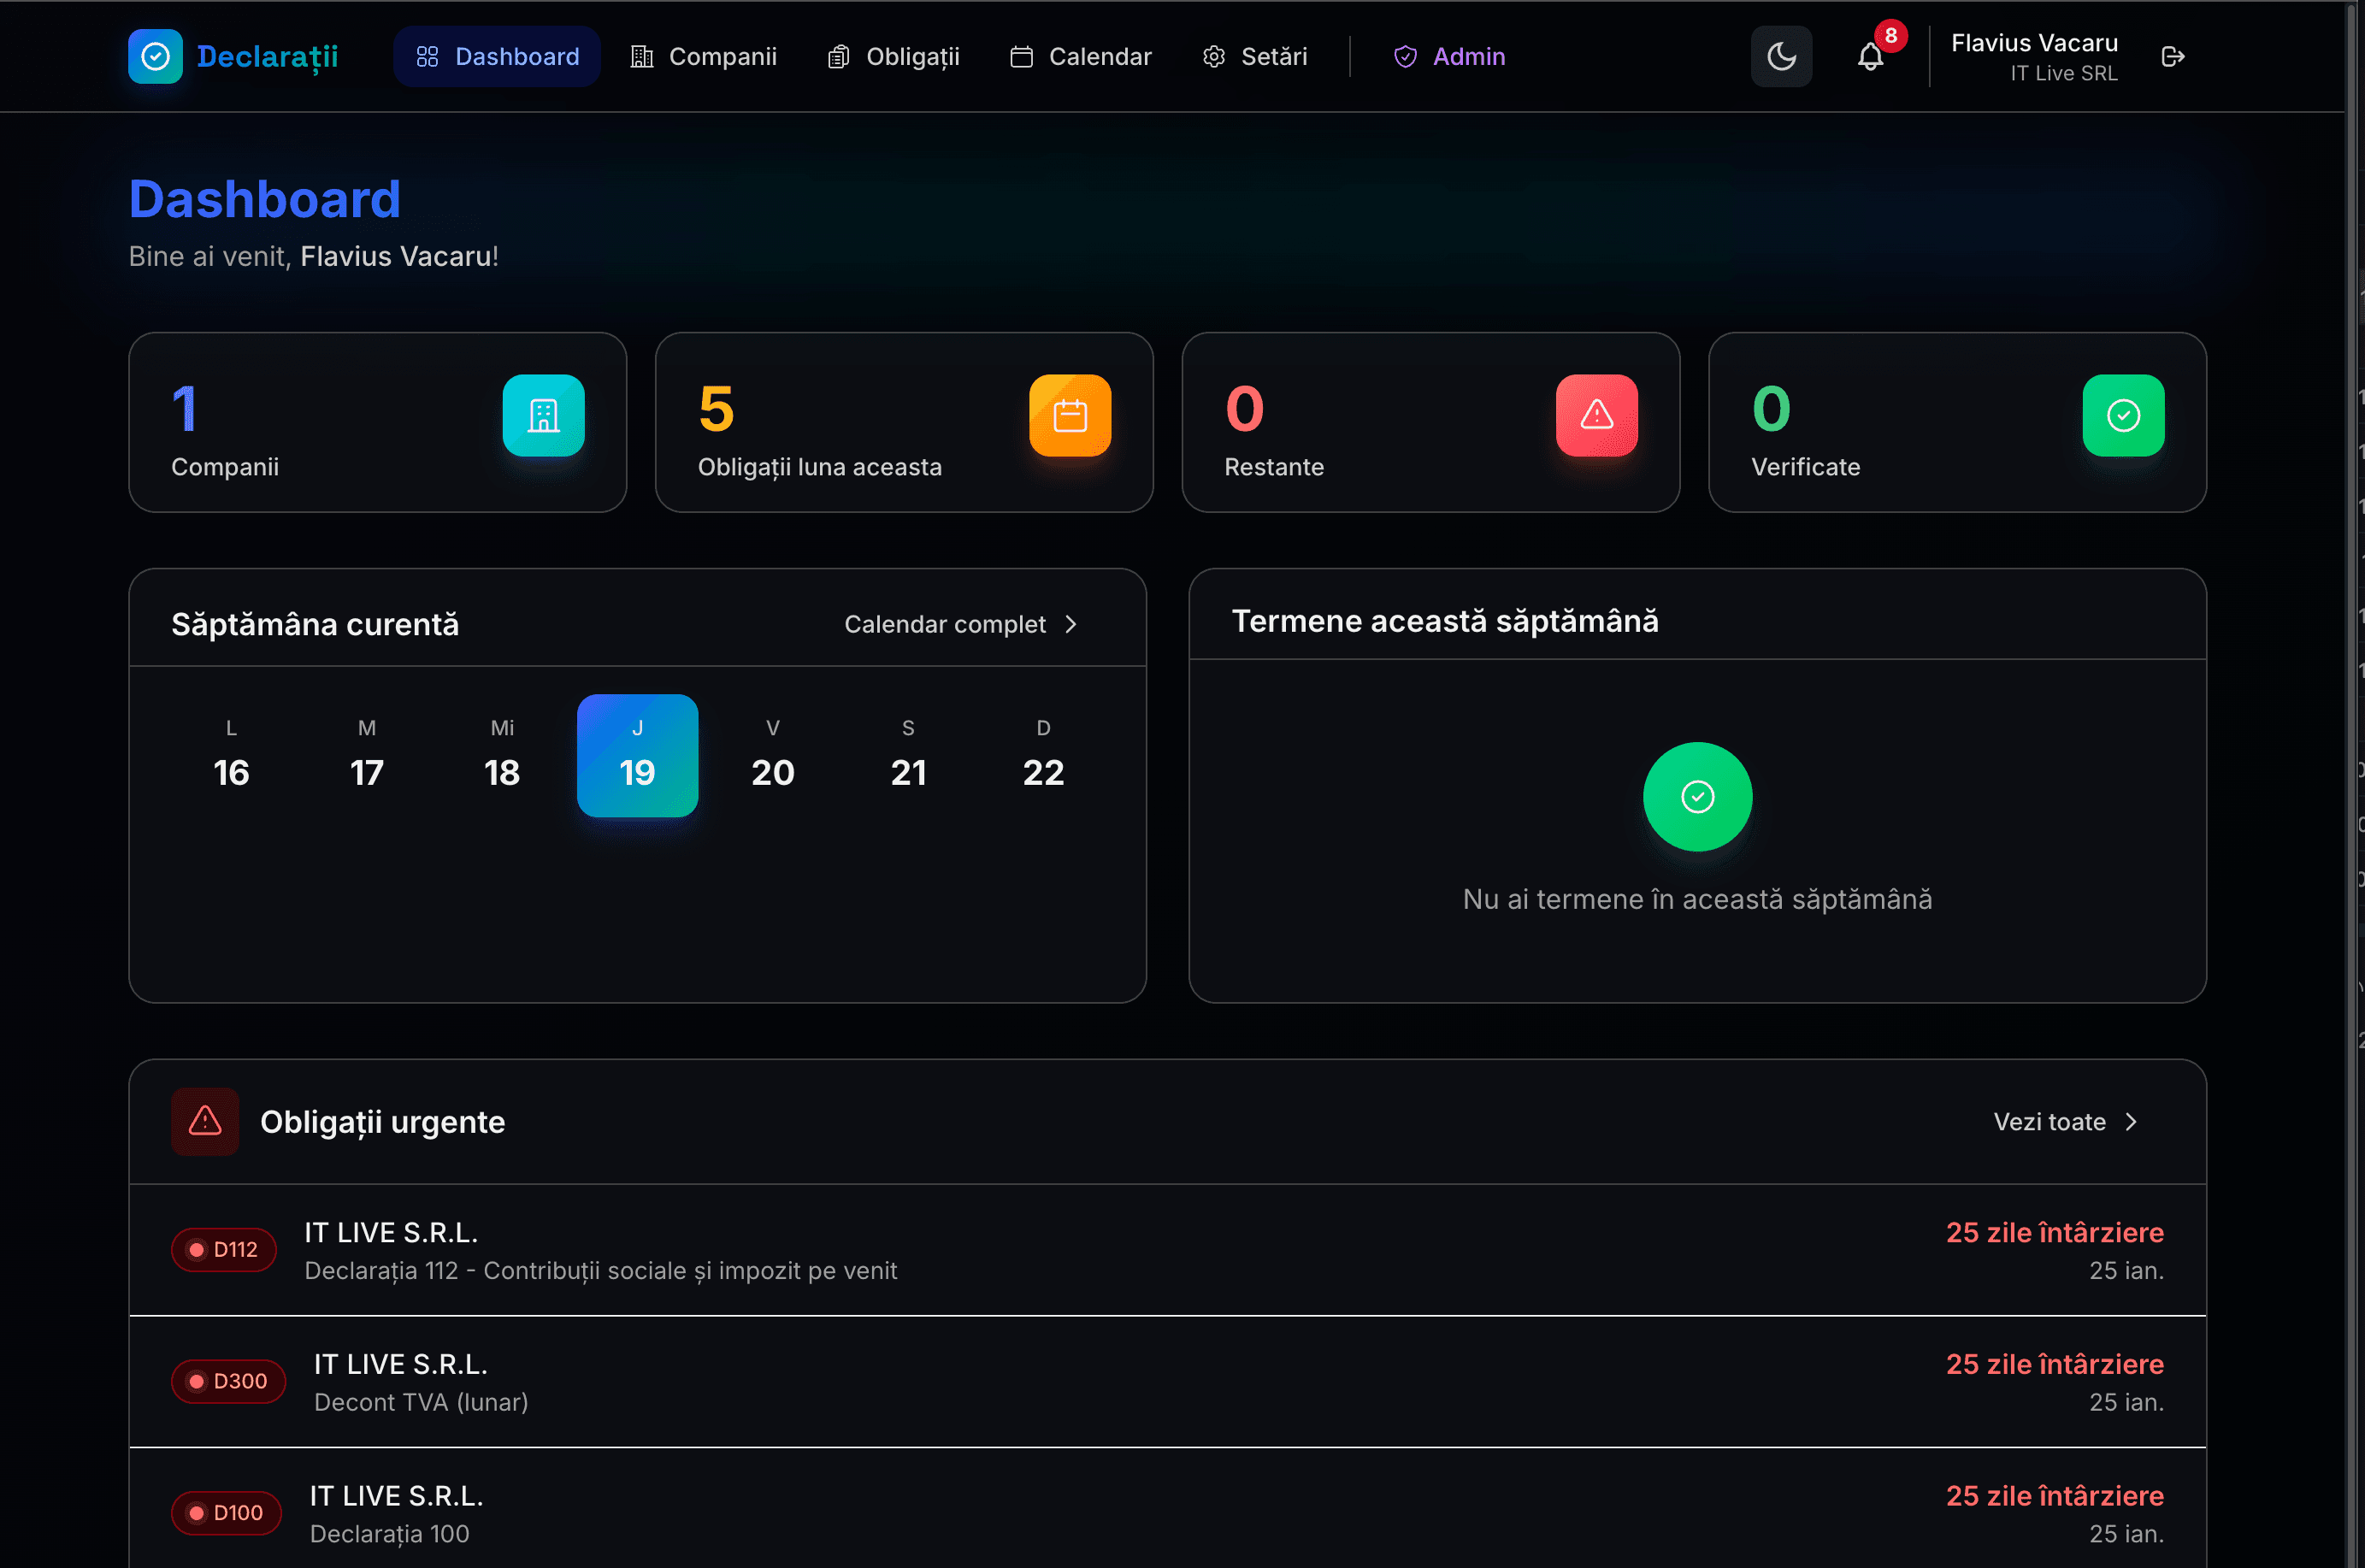
Task: Click the Declarații logo icon
Action: [x=155, y=56]
